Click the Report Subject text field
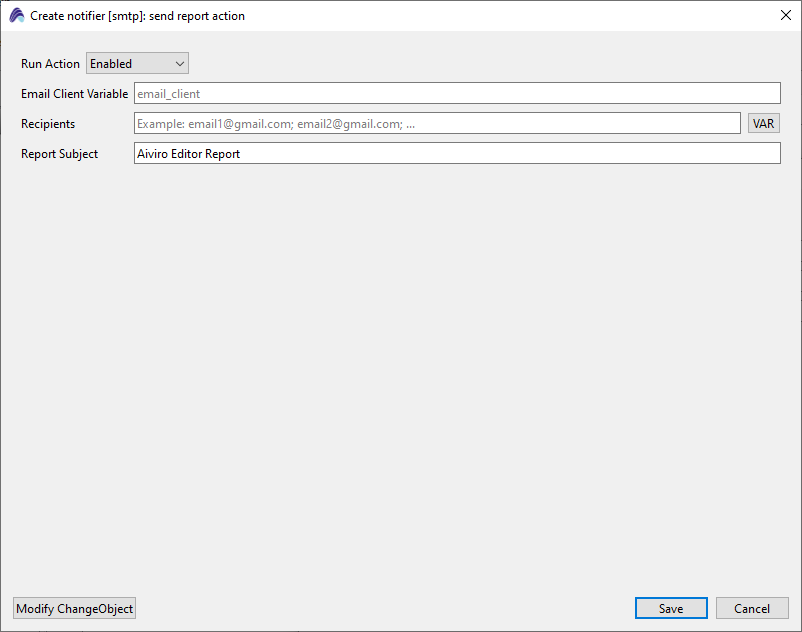The width and height of the screenshot is (802, 632). pos(456,154)
